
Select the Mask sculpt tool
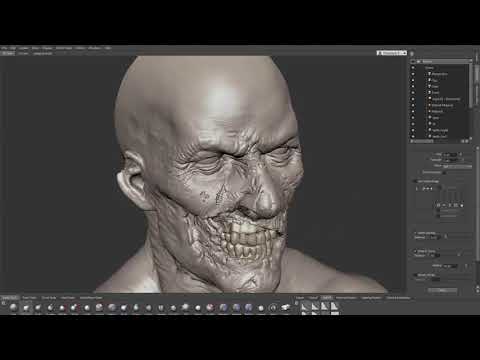click(x=236, y=308)
